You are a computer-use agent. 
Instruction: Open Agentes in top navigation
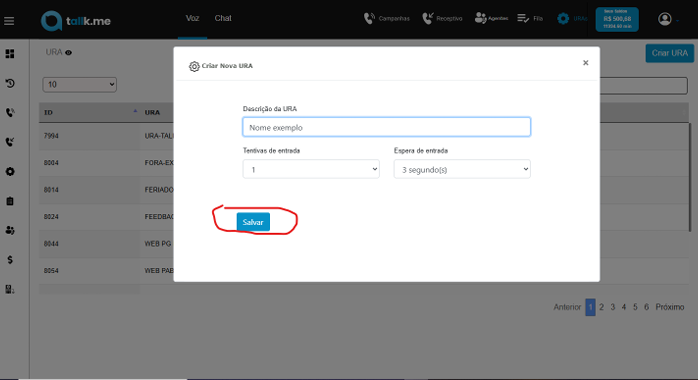point(491,18)
